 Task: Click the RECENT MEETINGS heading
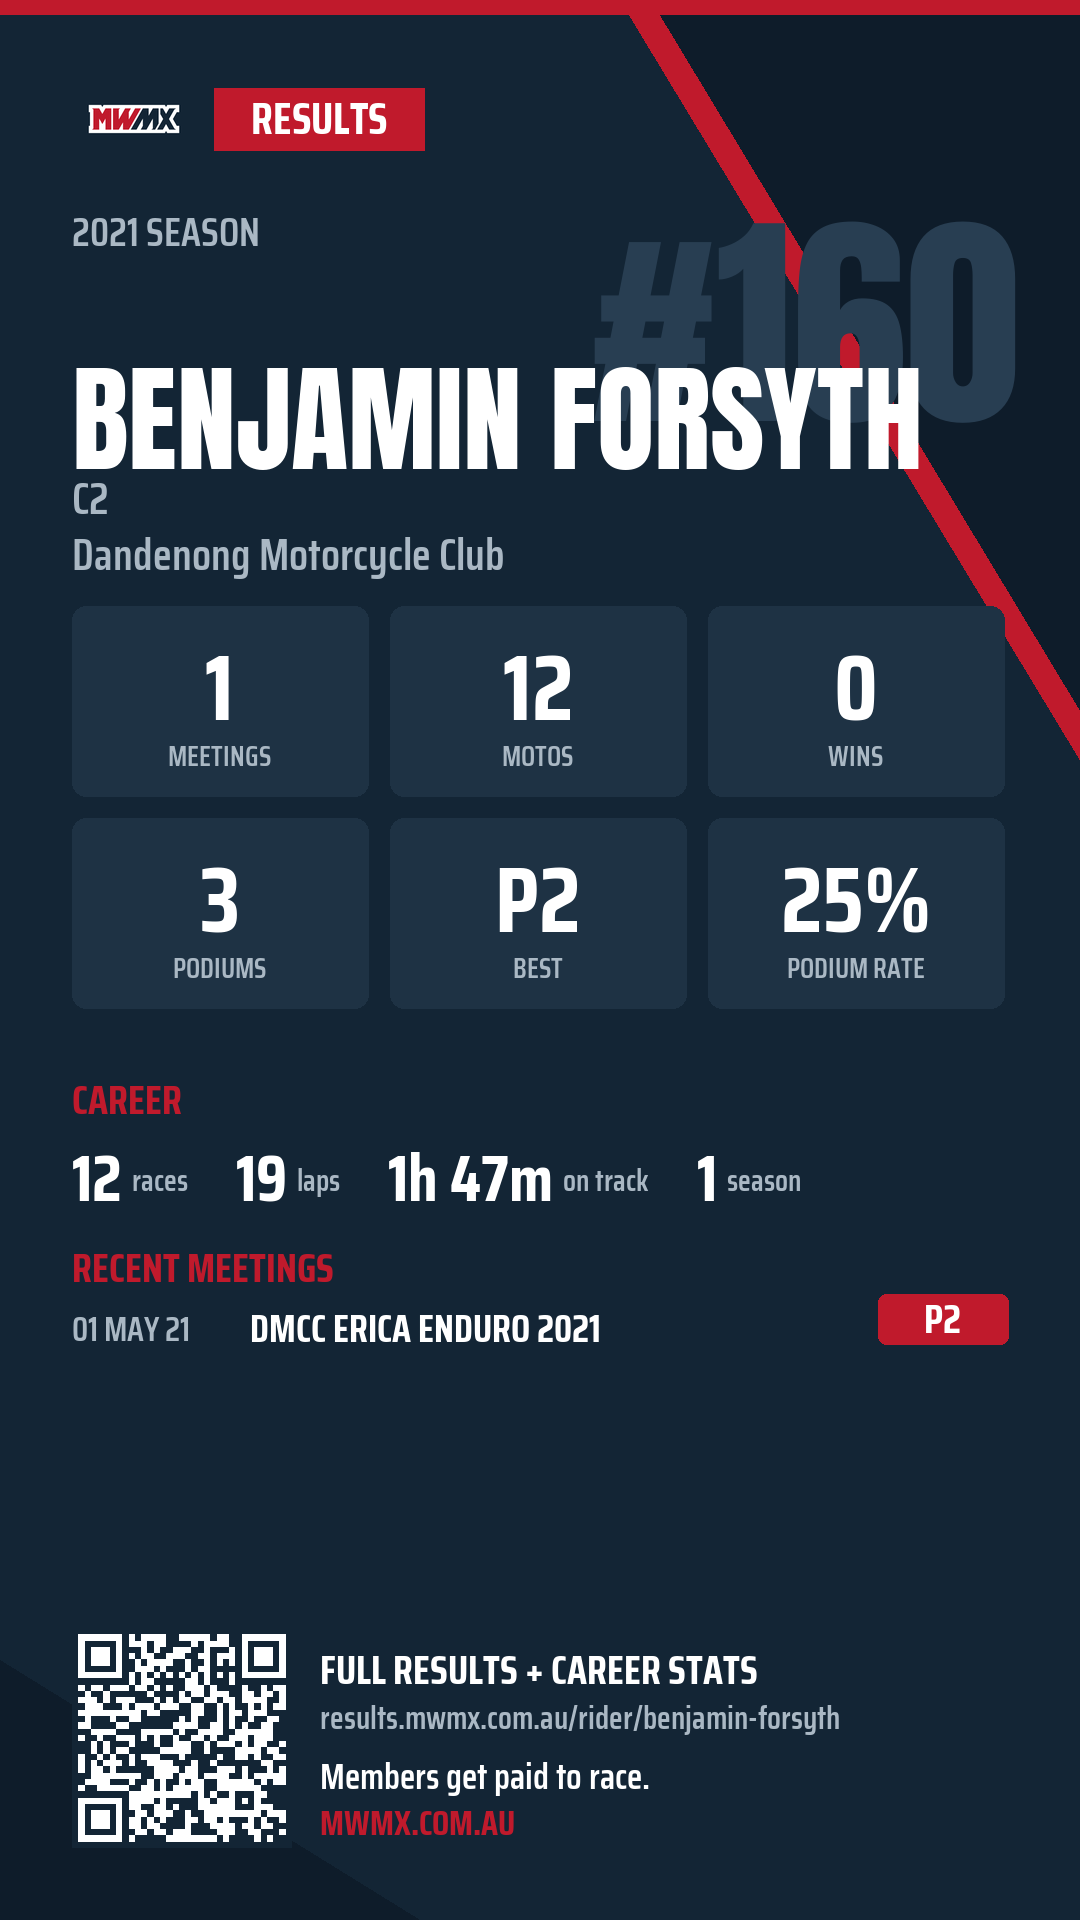[x=203, y=1269]
